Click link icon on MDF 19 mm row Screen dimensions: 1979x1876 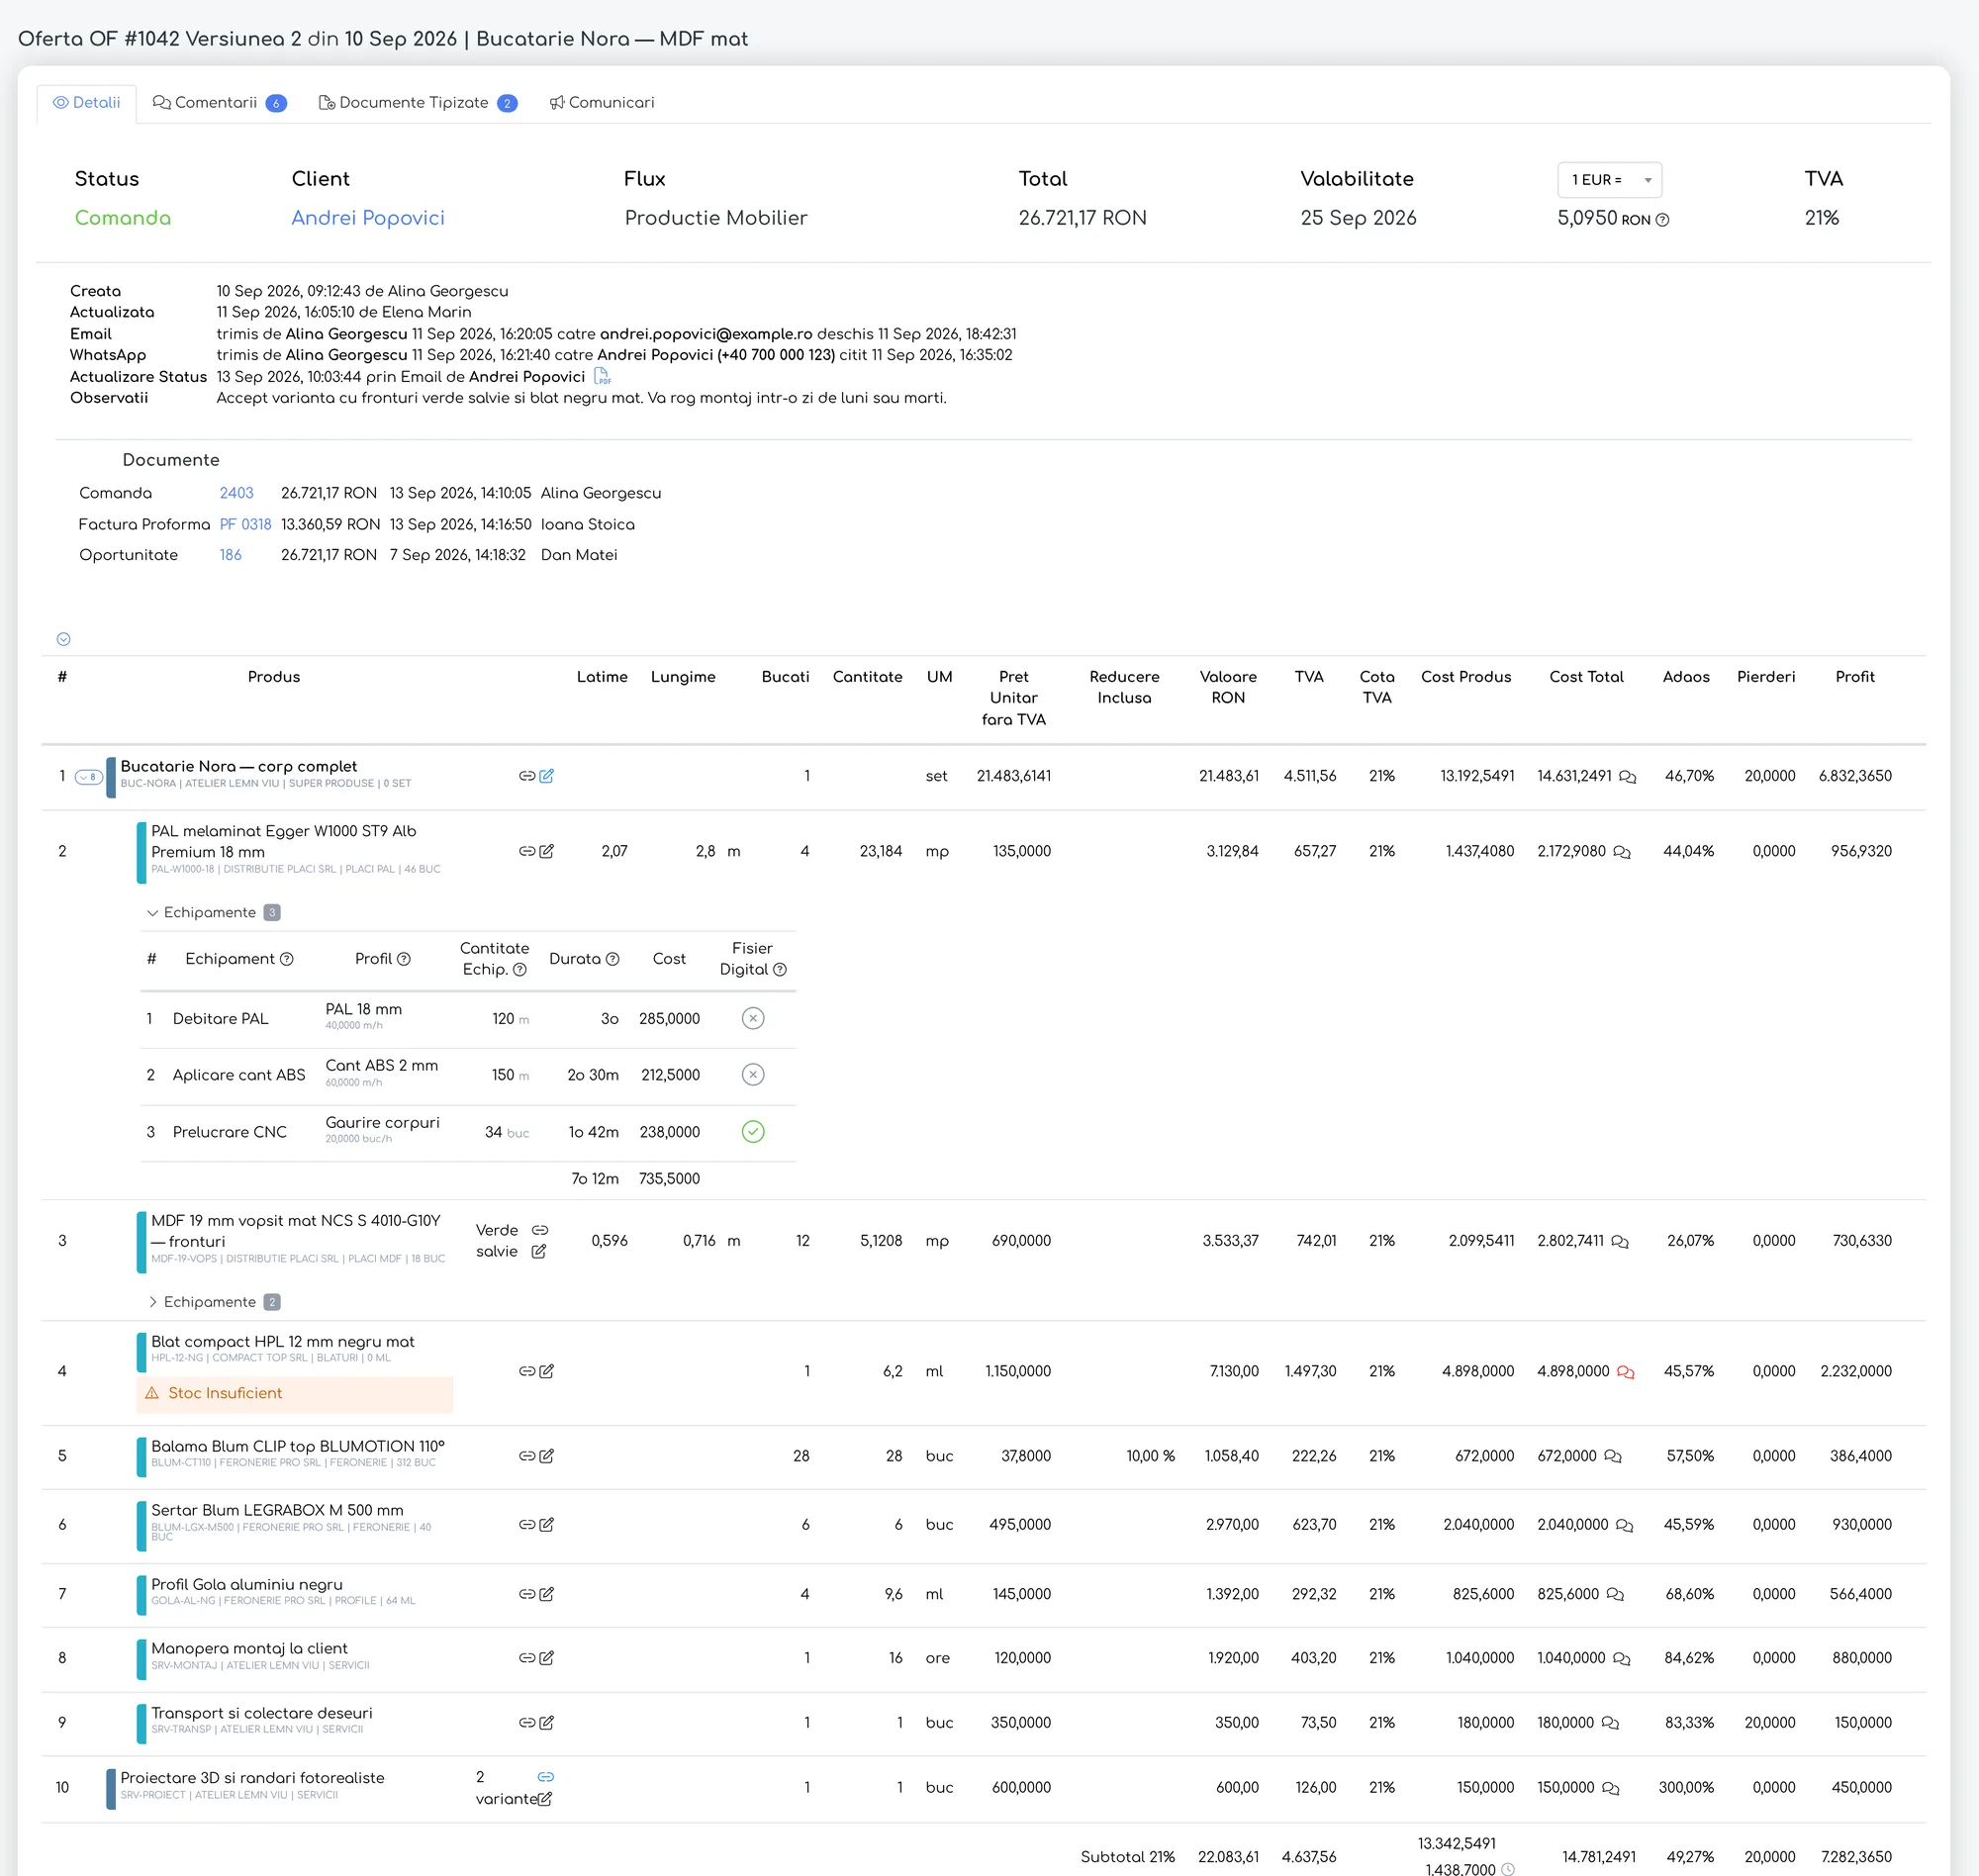click(540, 1230)
